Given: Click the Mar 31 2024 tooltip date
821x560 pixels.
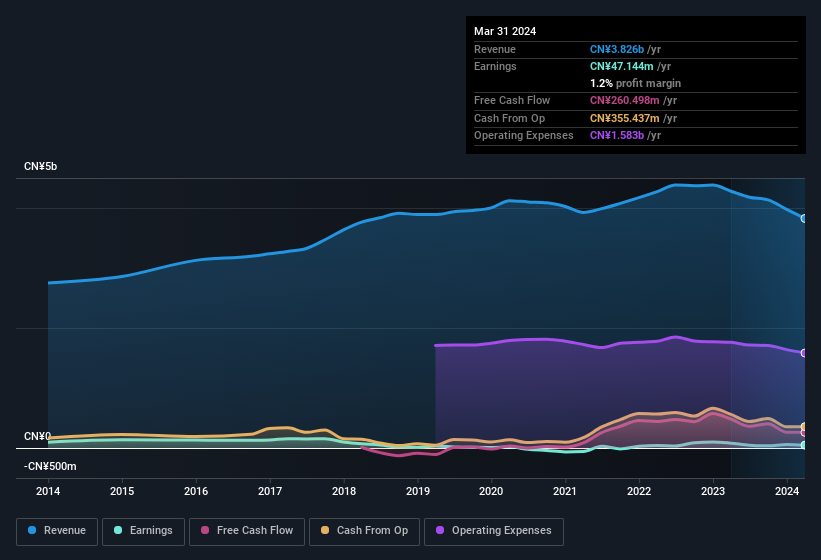Looking at the screenshot, I should pyautogui.click(x=505, y=31).
